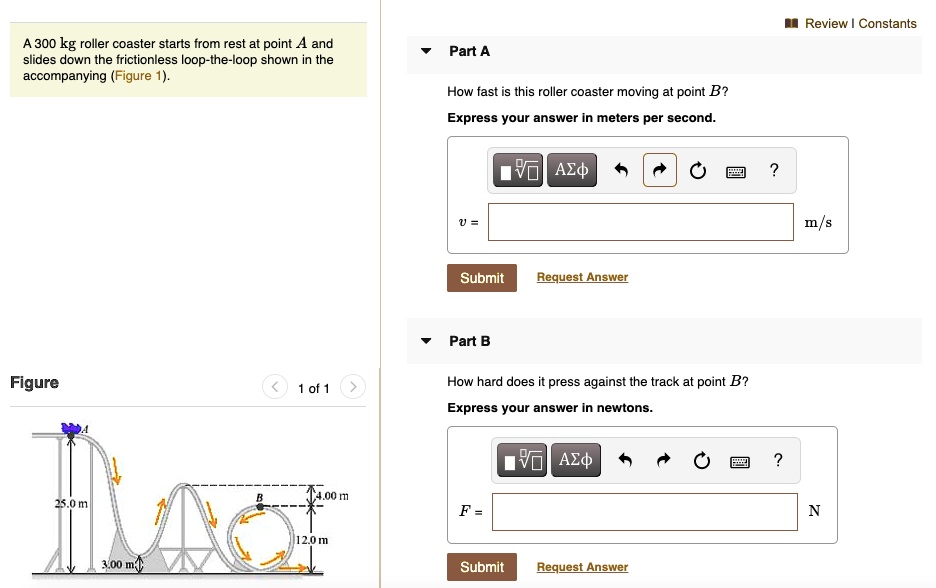Image resolution: width=936 pixels, height=588 pixels.
Task: Click the velocity answer input field
Action: coord(640,222)
